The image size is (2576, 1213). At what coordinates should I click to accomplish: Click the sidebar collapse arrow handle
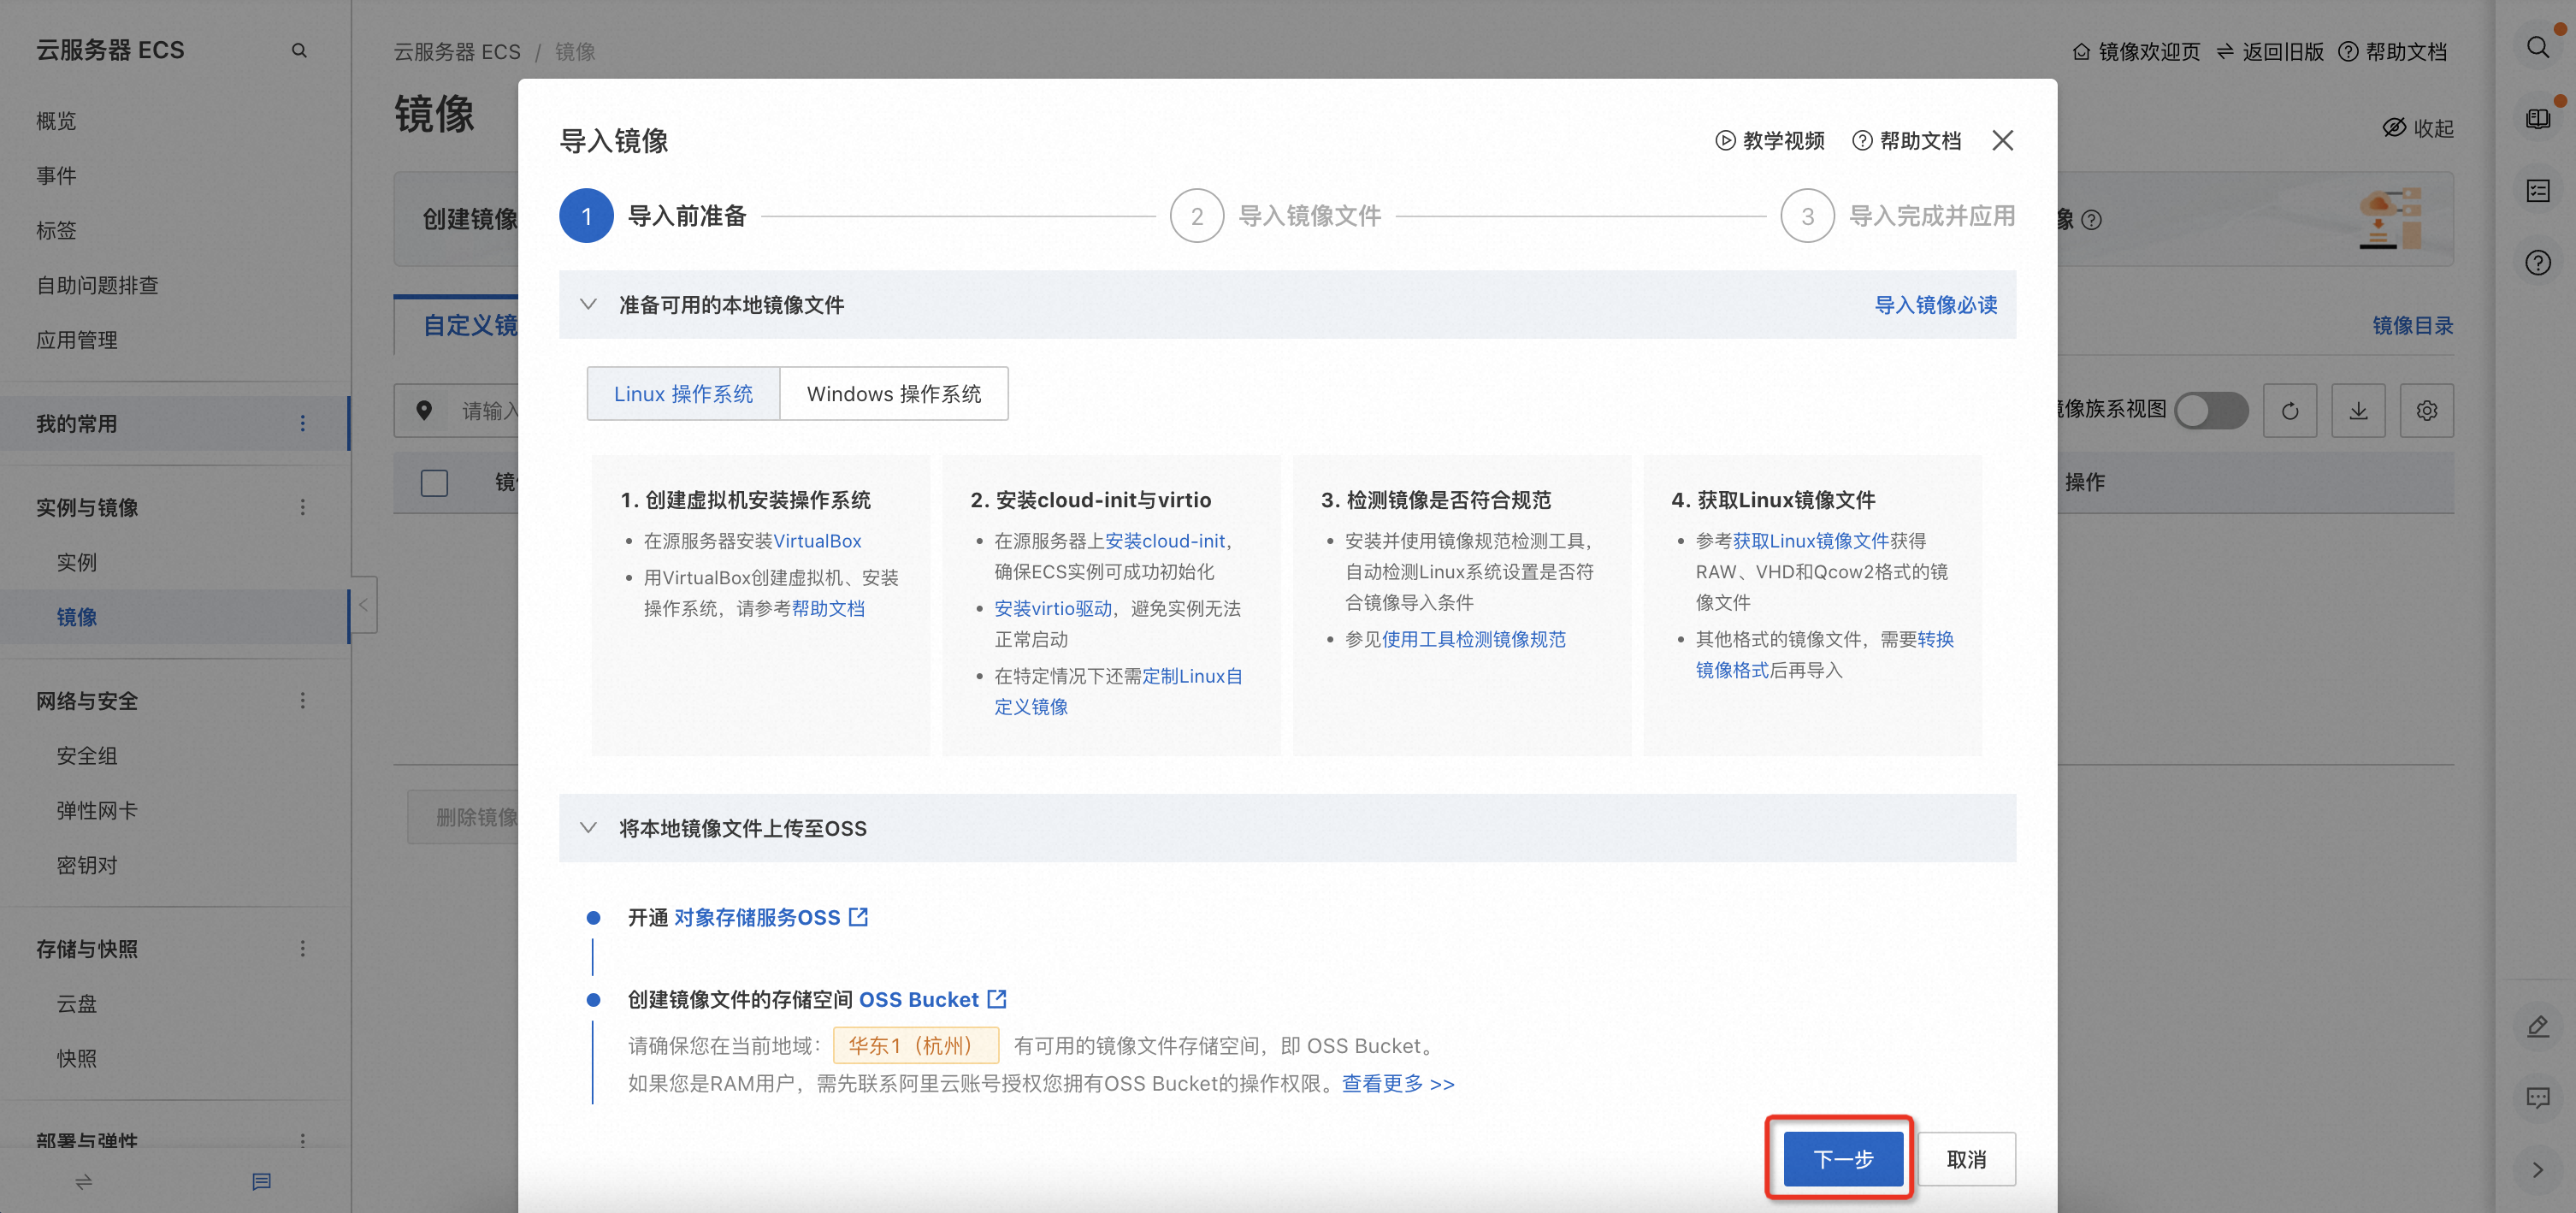coord(364,604)
